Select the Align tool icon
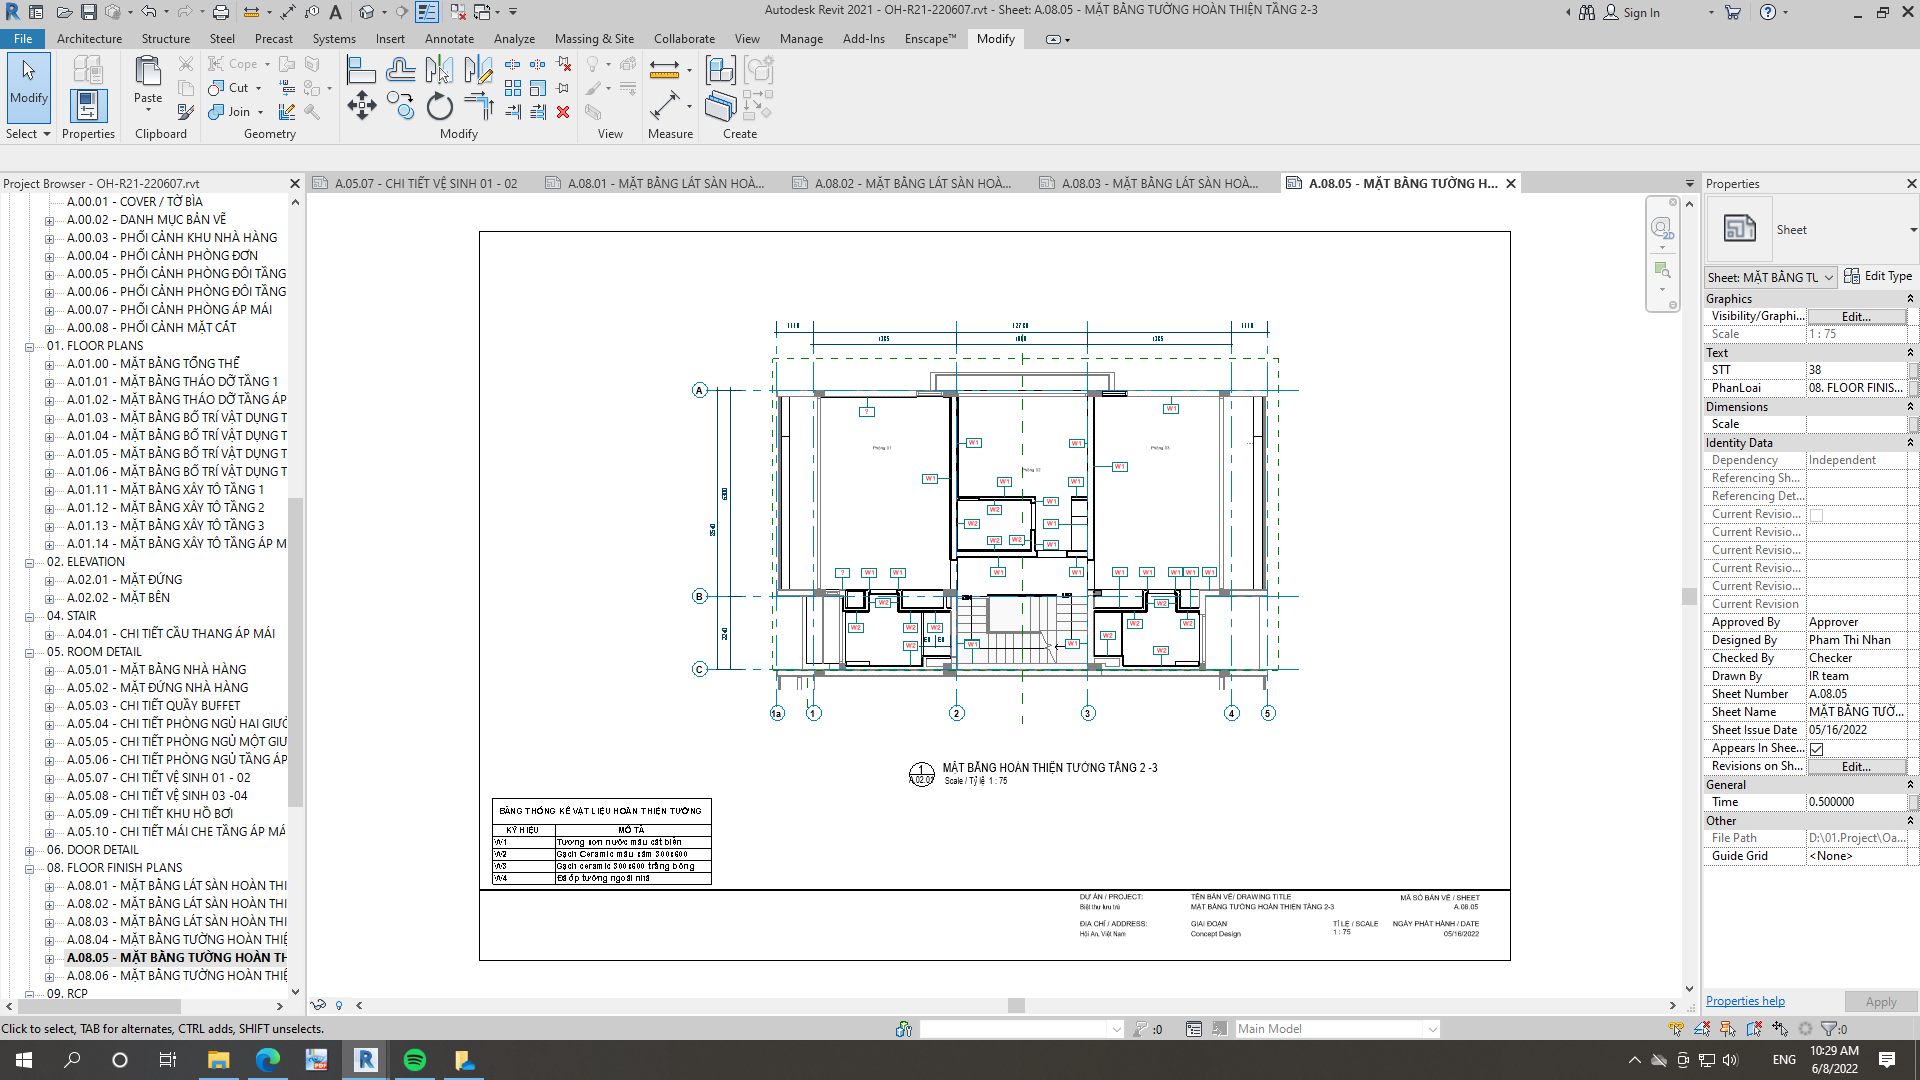The image size is (1920, 1080). point(360,70)
